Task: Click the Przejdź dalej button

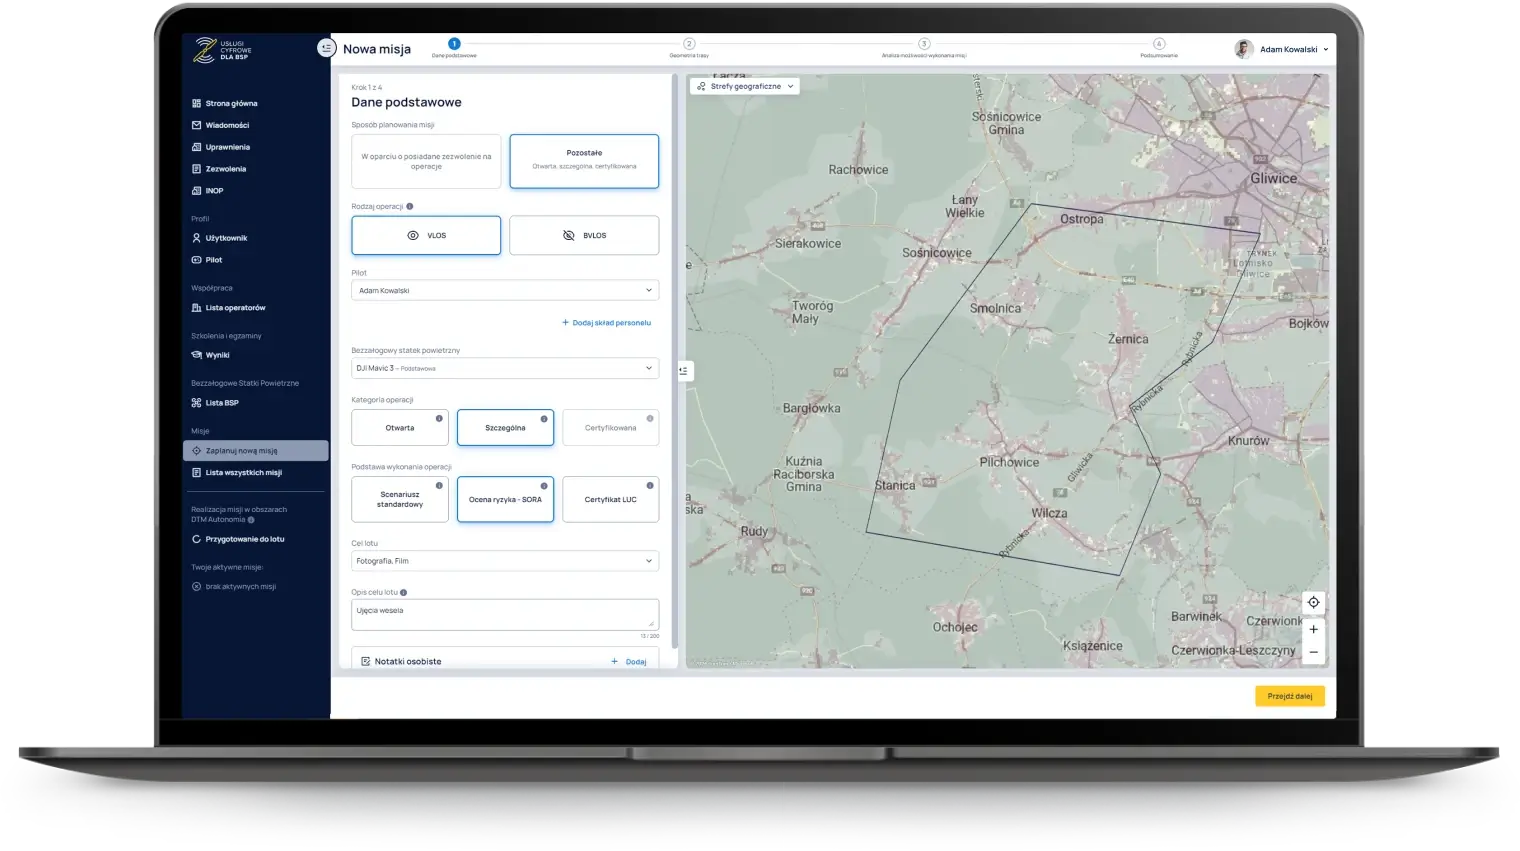Action: 1289,696
